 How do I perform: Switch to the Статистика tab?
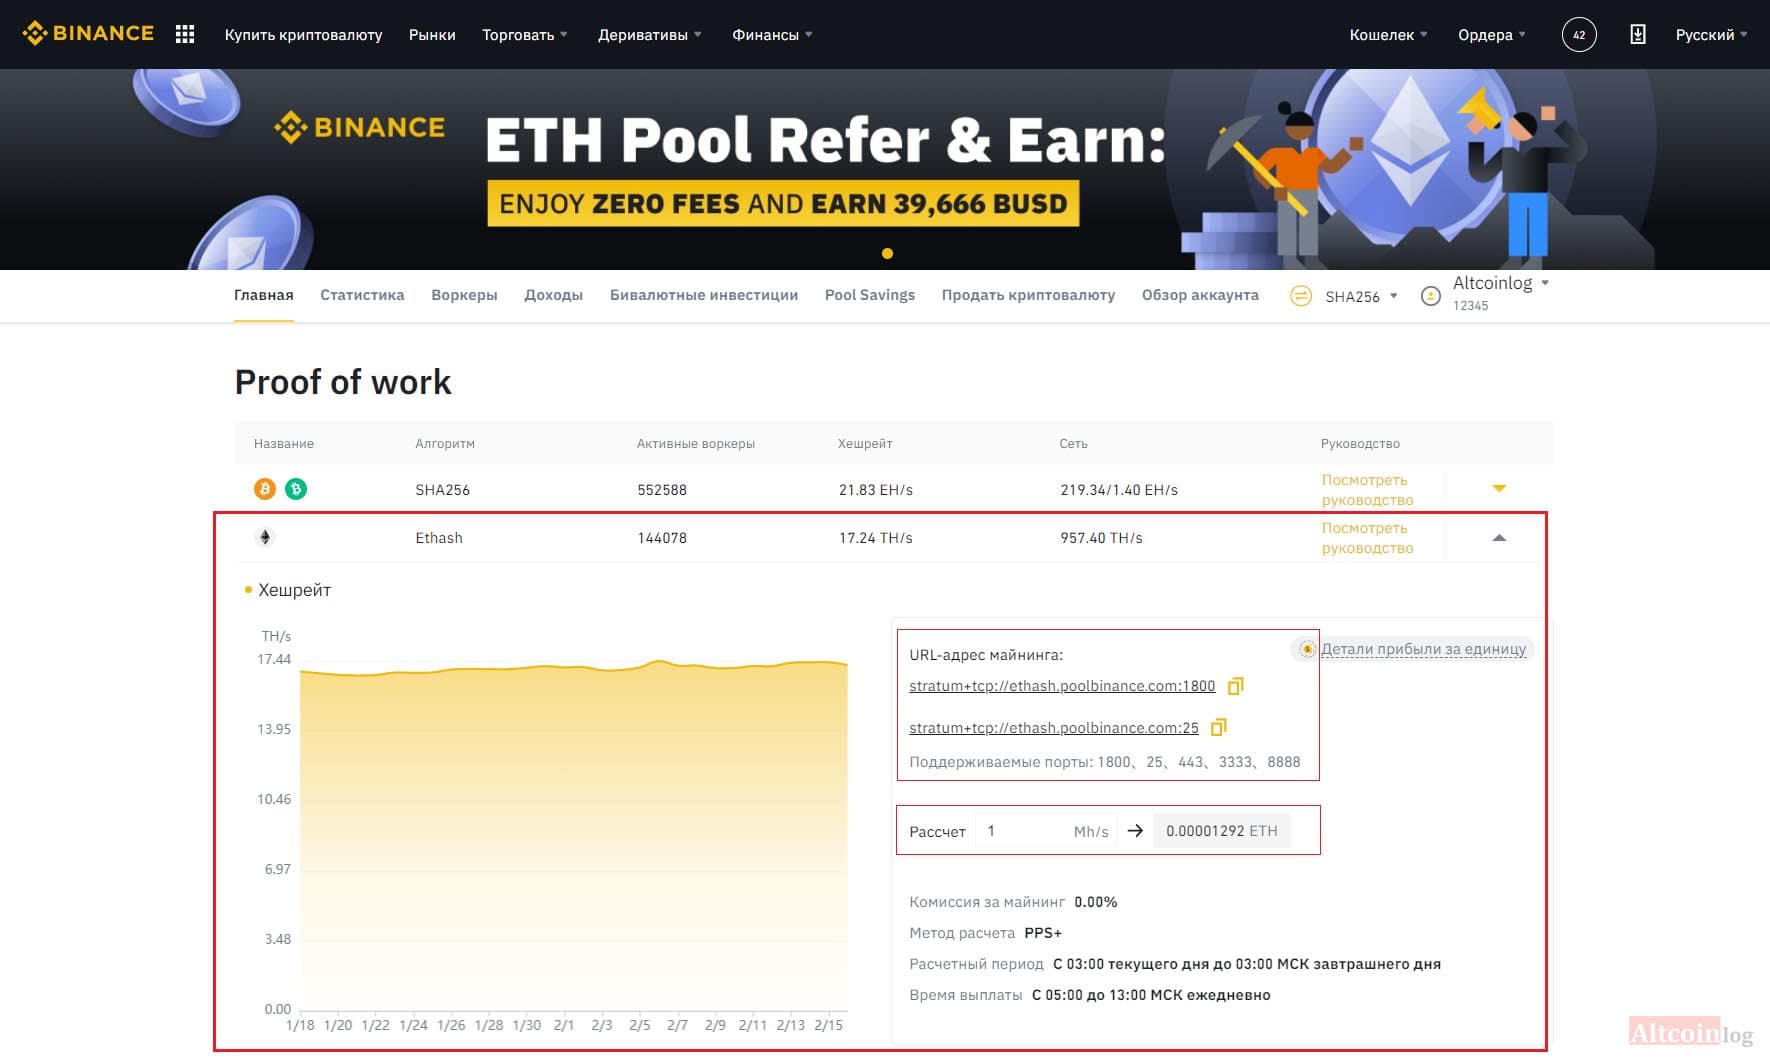[362, 295]
